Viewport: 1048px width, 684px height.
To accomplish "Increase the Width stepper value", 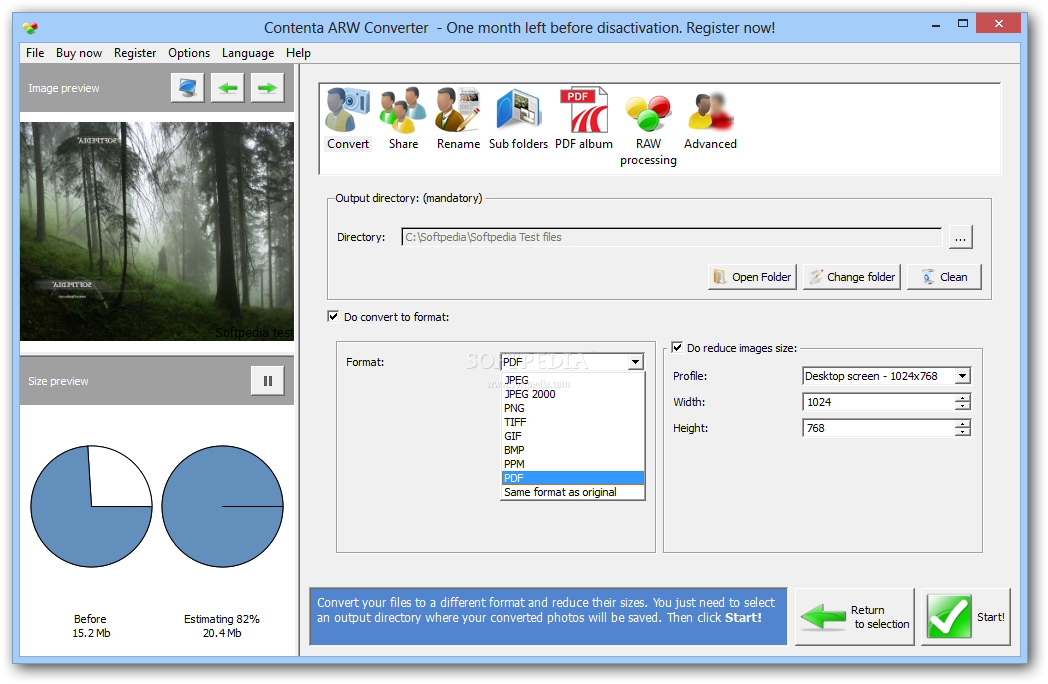I will coord(962,398).
